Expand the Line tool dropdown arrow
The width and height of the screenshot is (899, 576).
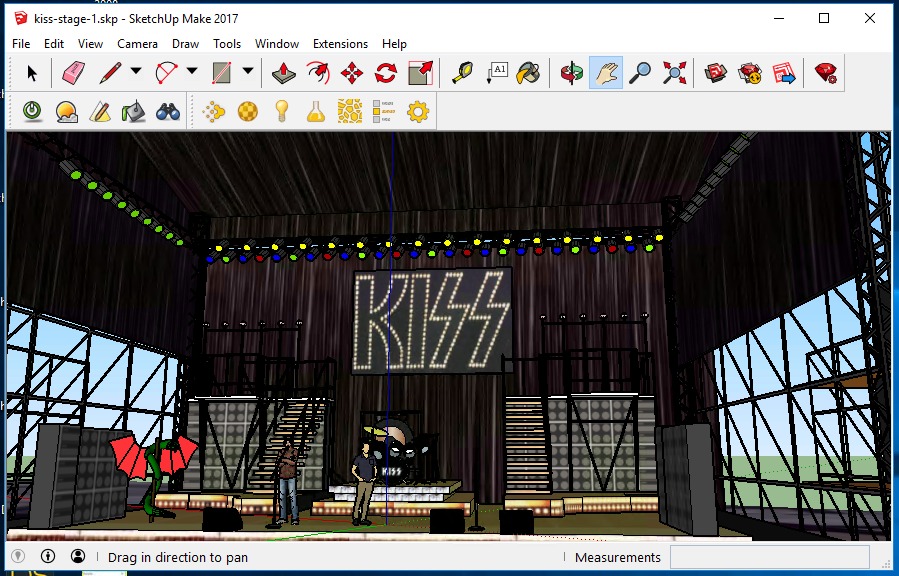[136, 71]
